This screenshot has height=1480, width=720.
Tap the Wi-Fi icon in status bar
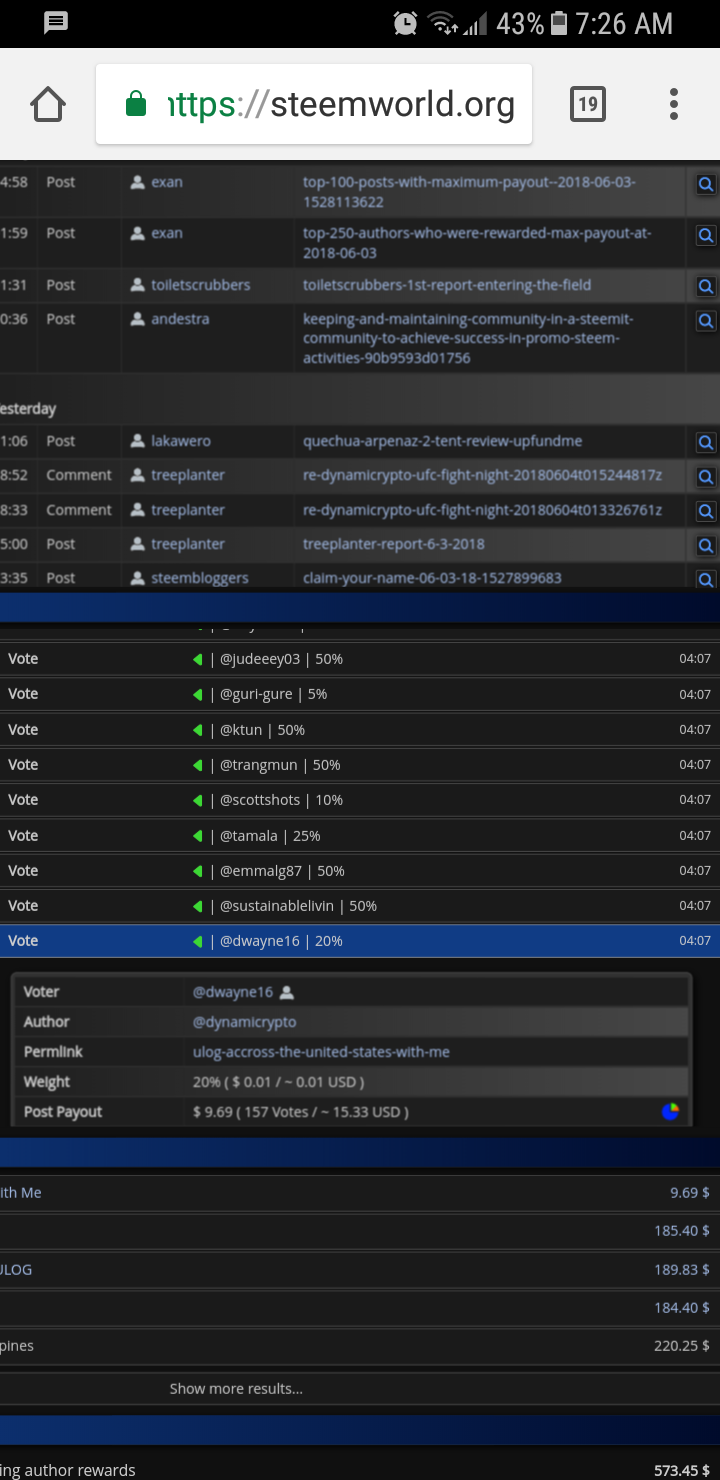coord(441,23)
